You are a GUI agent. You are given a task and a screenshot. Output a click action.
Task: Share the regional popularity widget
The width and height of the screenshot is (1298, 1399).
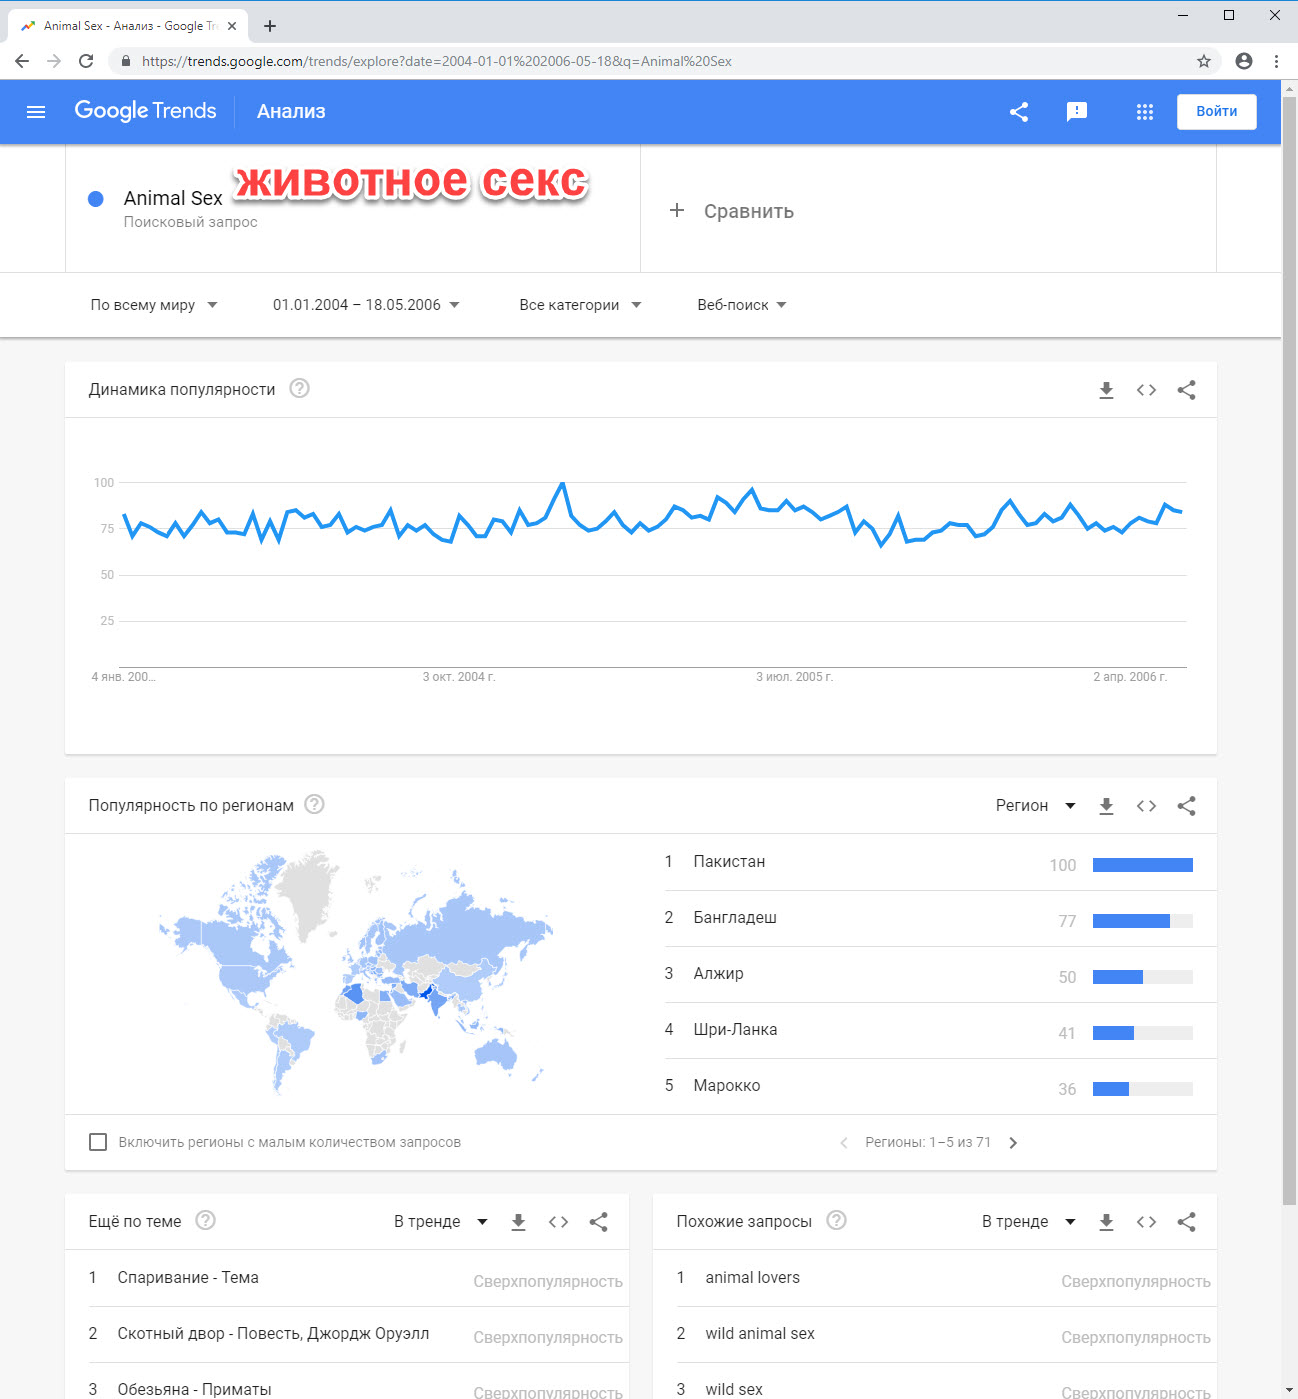click(1186, 806)
